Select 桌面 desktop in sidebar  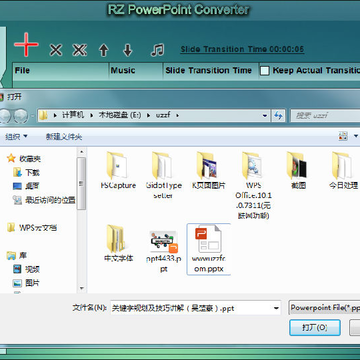click(27, 186)
